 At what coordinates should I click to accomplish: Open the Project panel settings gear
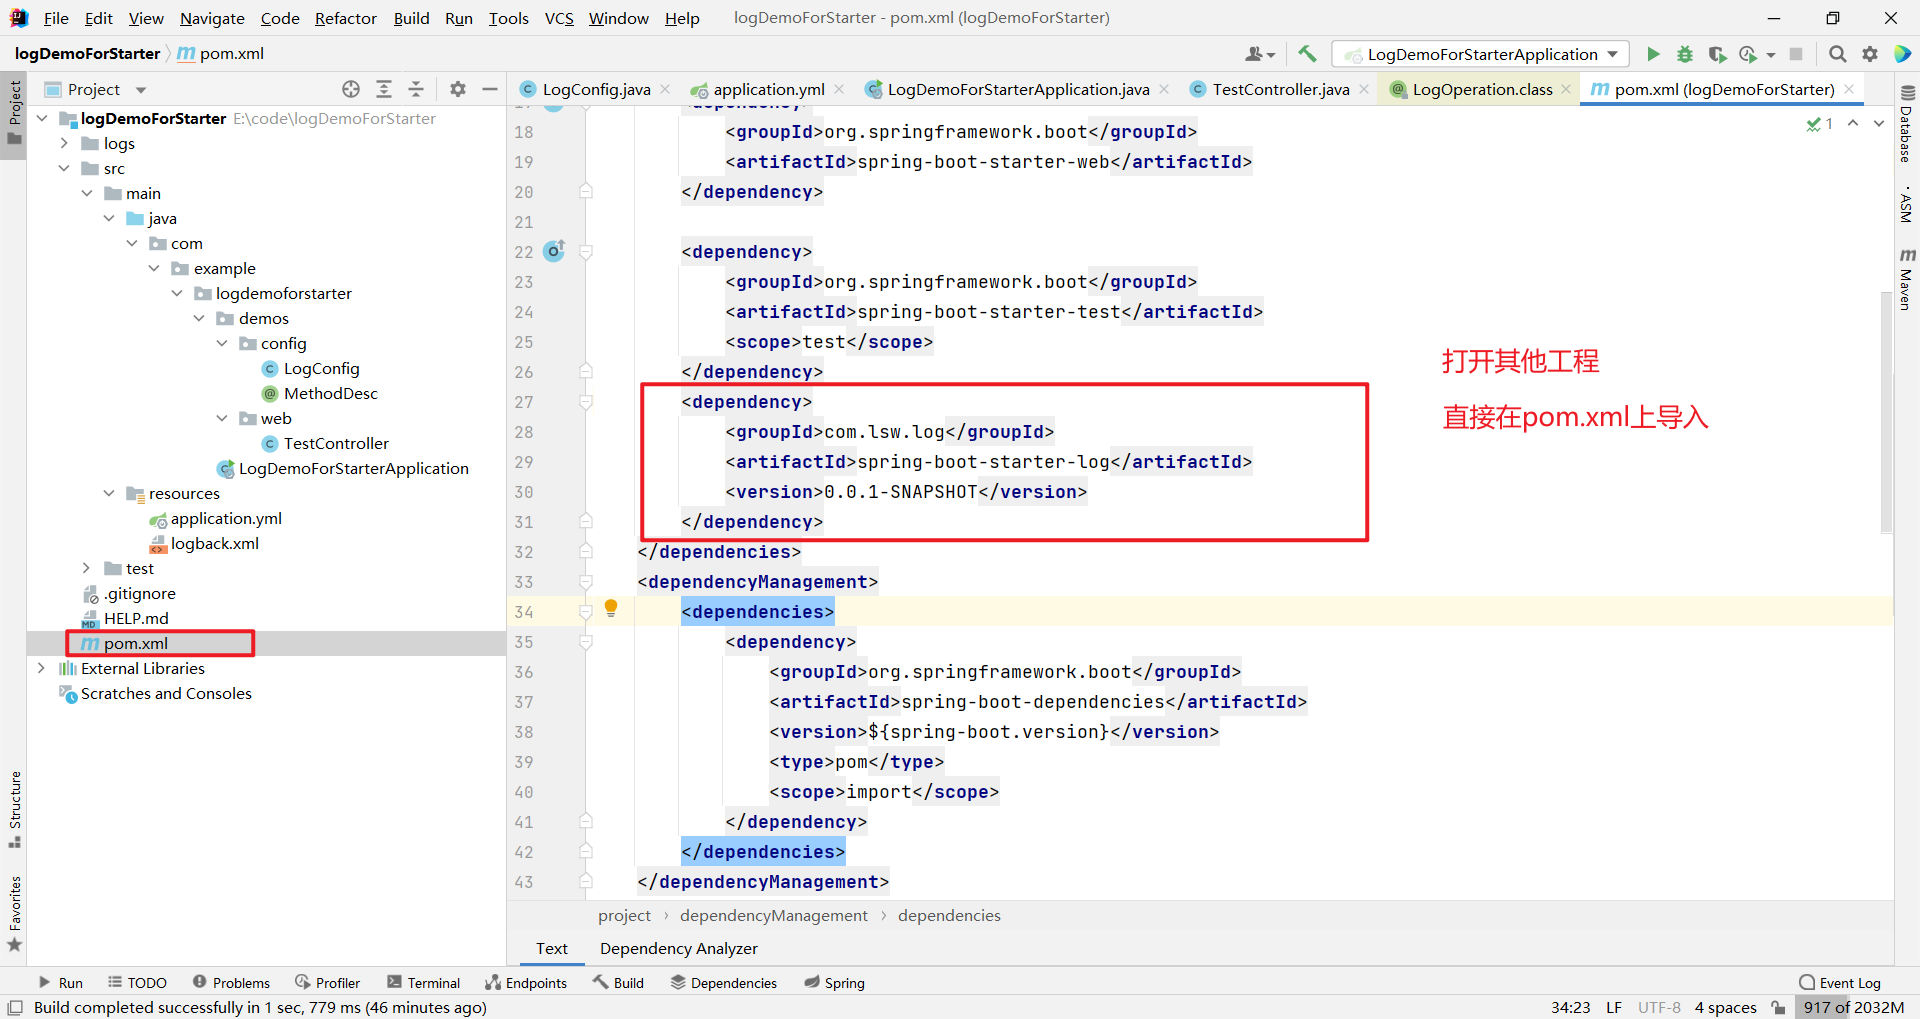coord(457,89)
